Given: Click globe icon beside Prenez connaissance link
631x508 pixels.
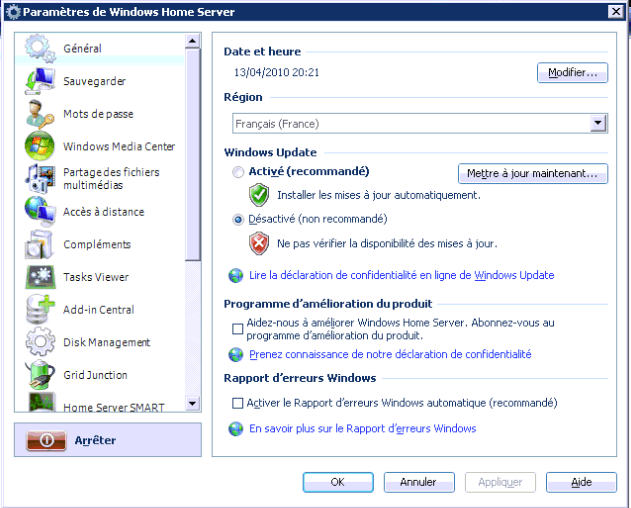Looking at the screenshot, I should pyautogui.click(x=236, y=355).
